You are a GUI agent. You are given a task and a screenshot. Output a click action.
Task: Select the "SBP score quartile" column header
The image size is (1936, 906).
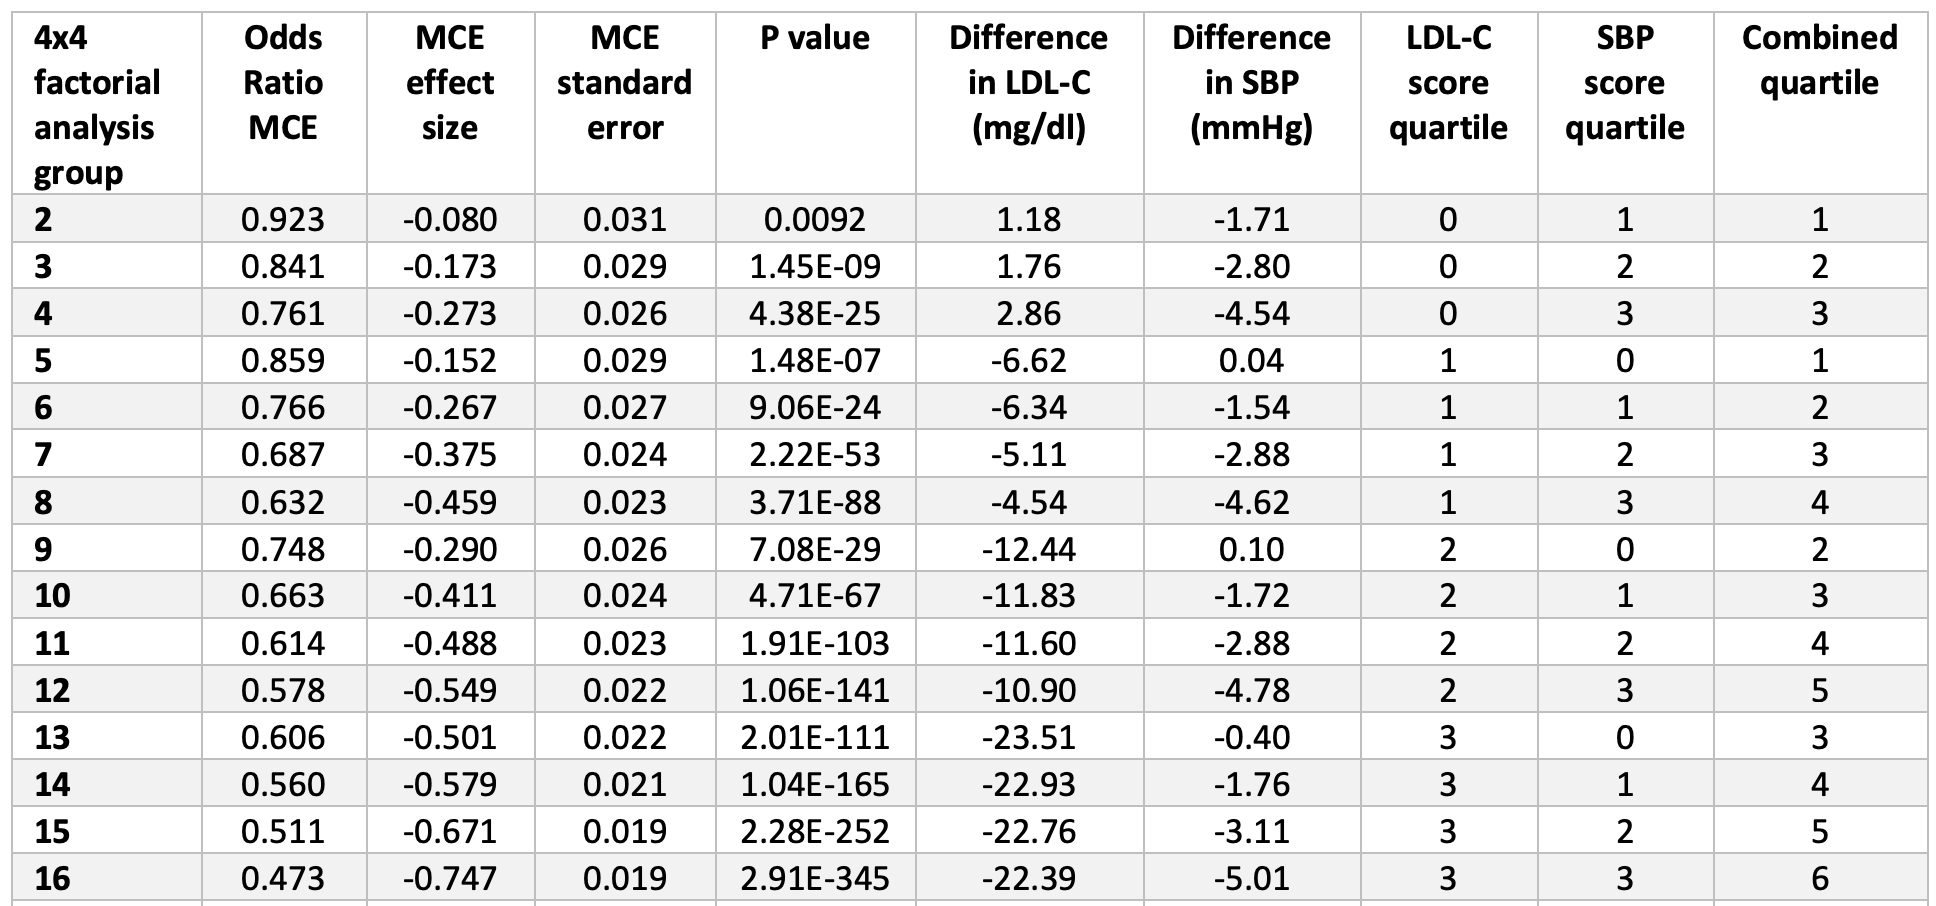[1624, 82]
